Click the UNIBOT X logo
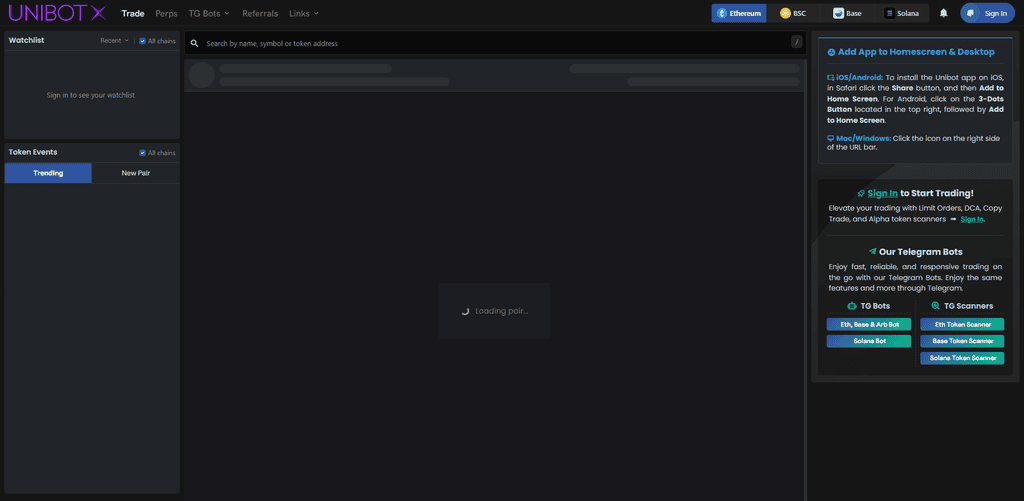The height and width of the screenshot is (501, 1024). click(57, 13)
